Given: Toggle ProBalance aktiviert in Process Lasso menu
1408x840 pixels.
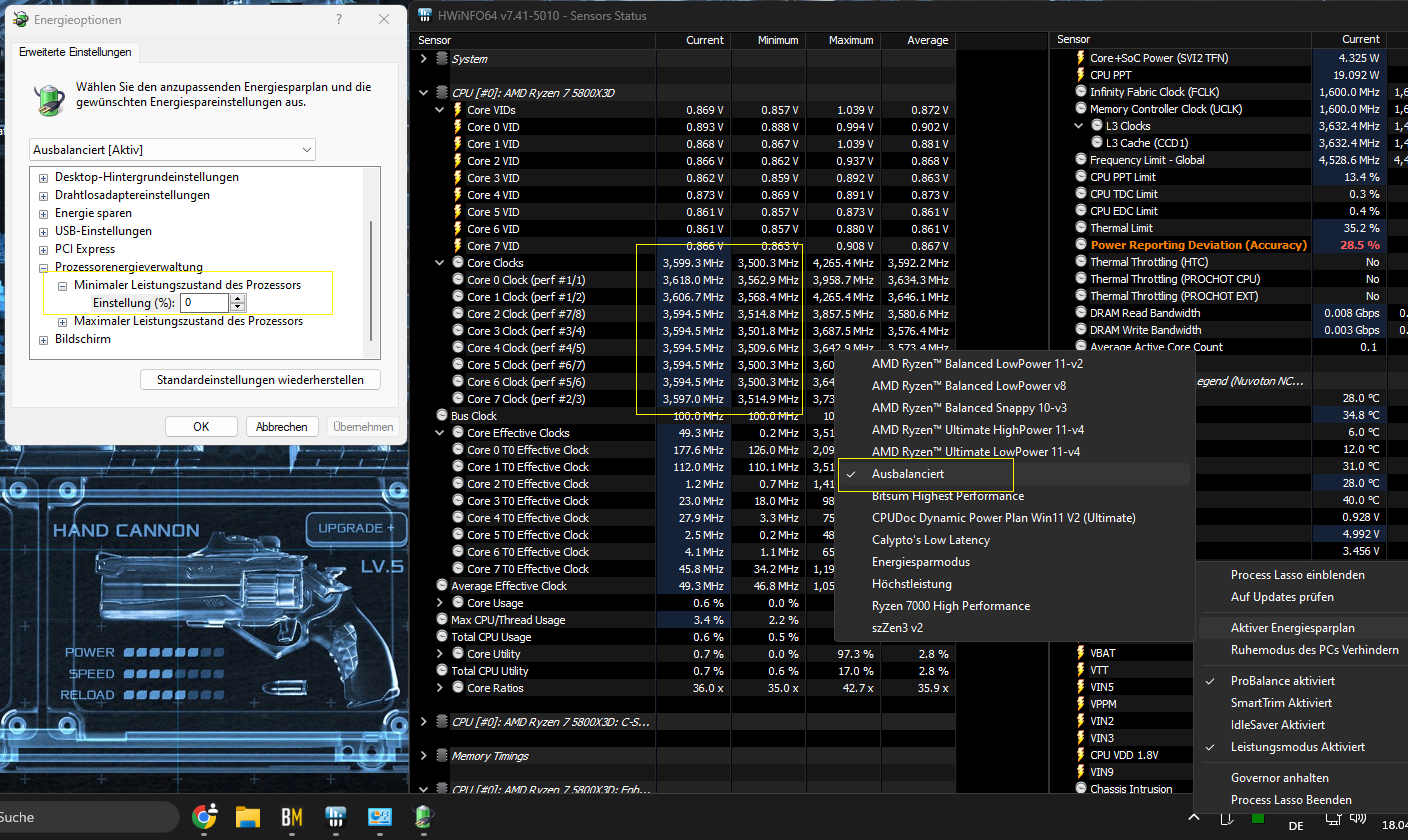Looking at the screenshot, I should click(x=1301, y=681).
